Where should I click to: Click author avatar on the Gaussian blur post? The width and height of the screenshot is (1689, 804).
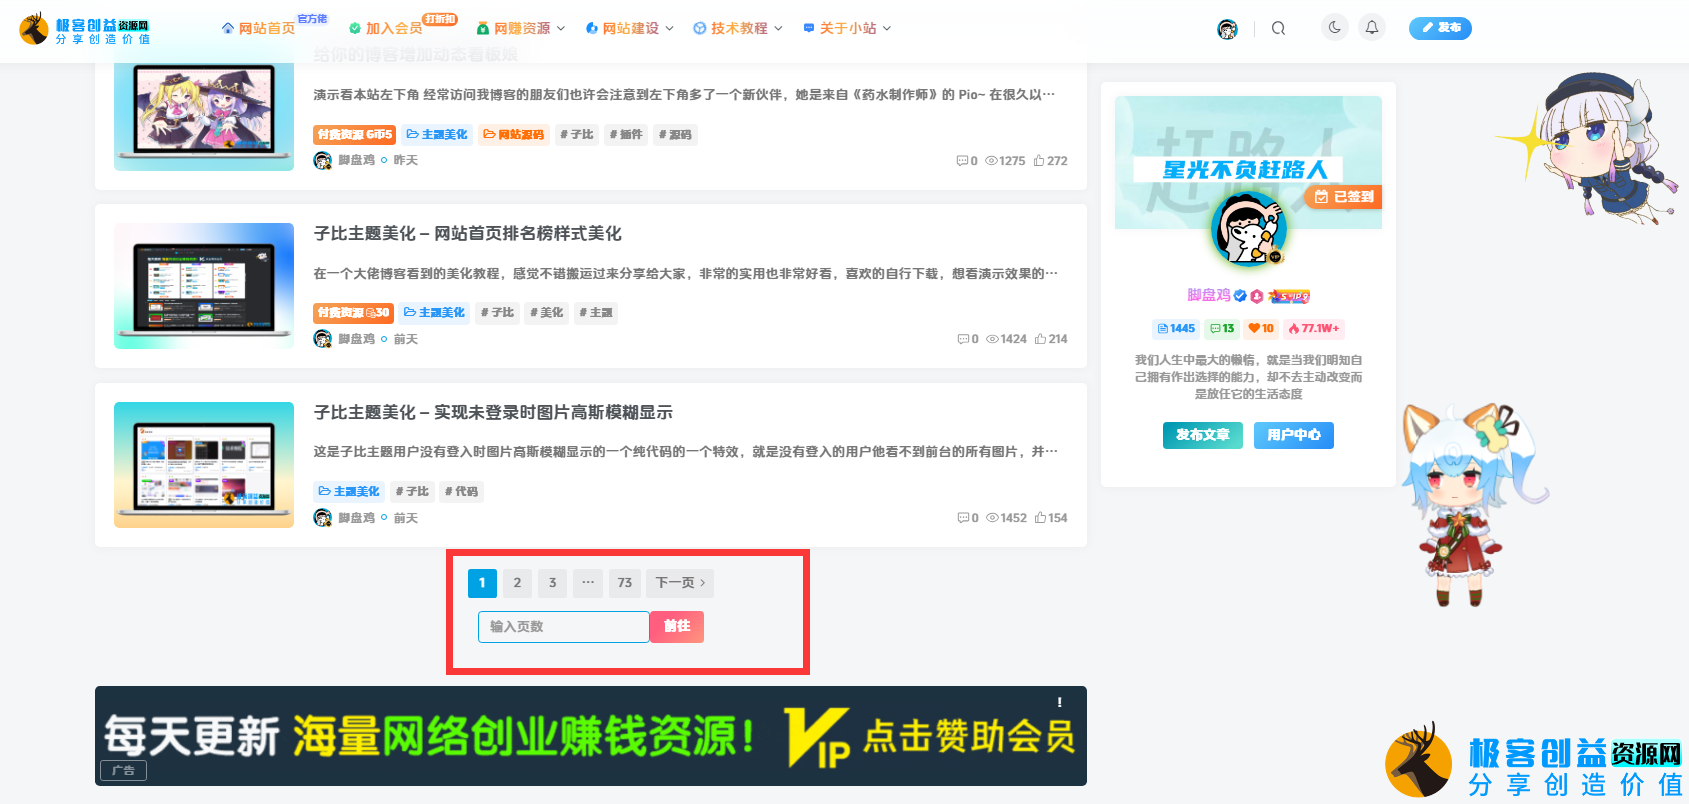point(323,518)
